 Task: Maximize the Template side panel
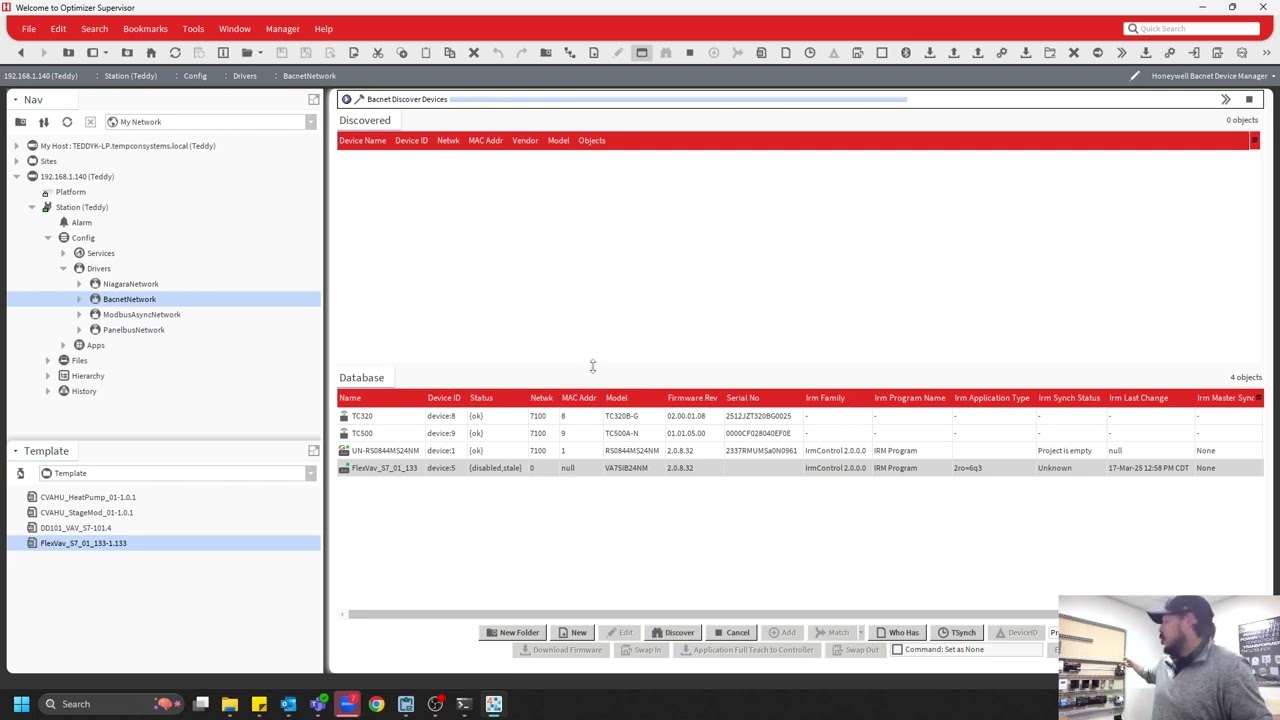[314, 451]
